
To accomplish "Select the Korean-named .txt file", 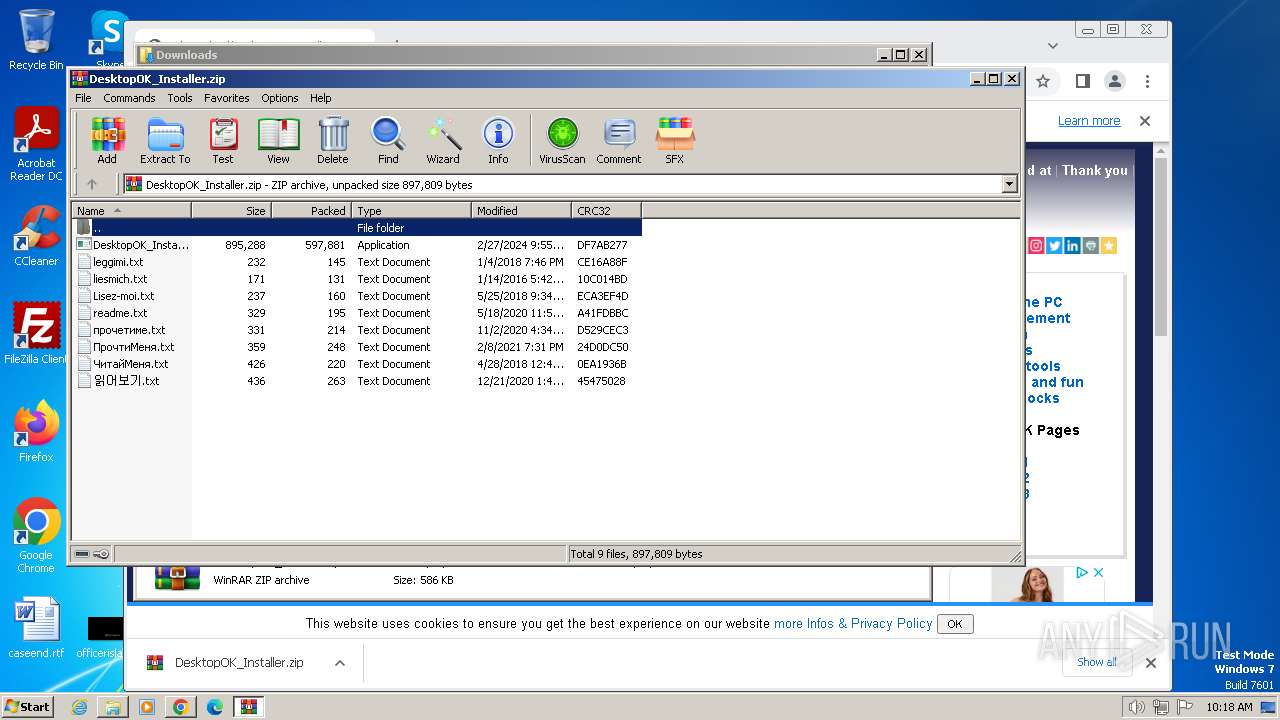I will [x=357, y=381].
